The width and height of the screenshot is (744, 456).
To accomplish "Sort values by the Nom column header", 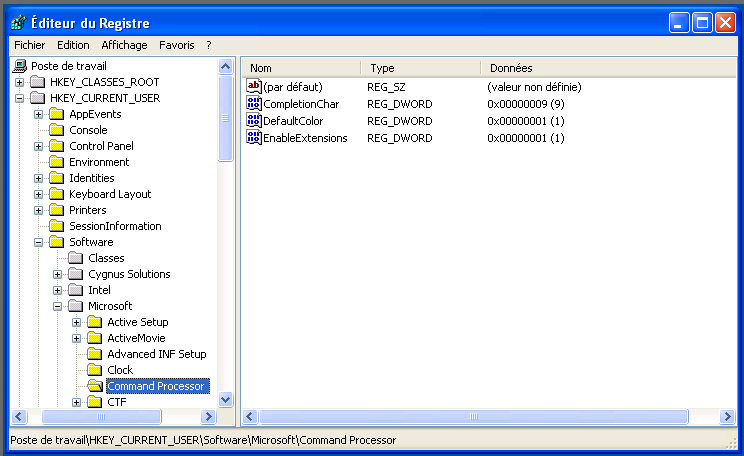I will pos(300,68).
